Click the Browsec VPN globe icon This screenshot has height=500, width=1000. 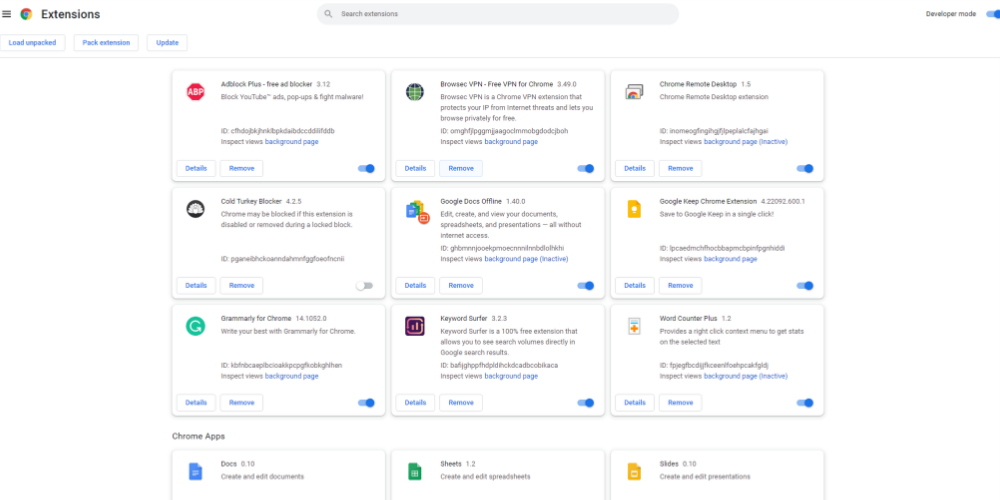point(415,92)
